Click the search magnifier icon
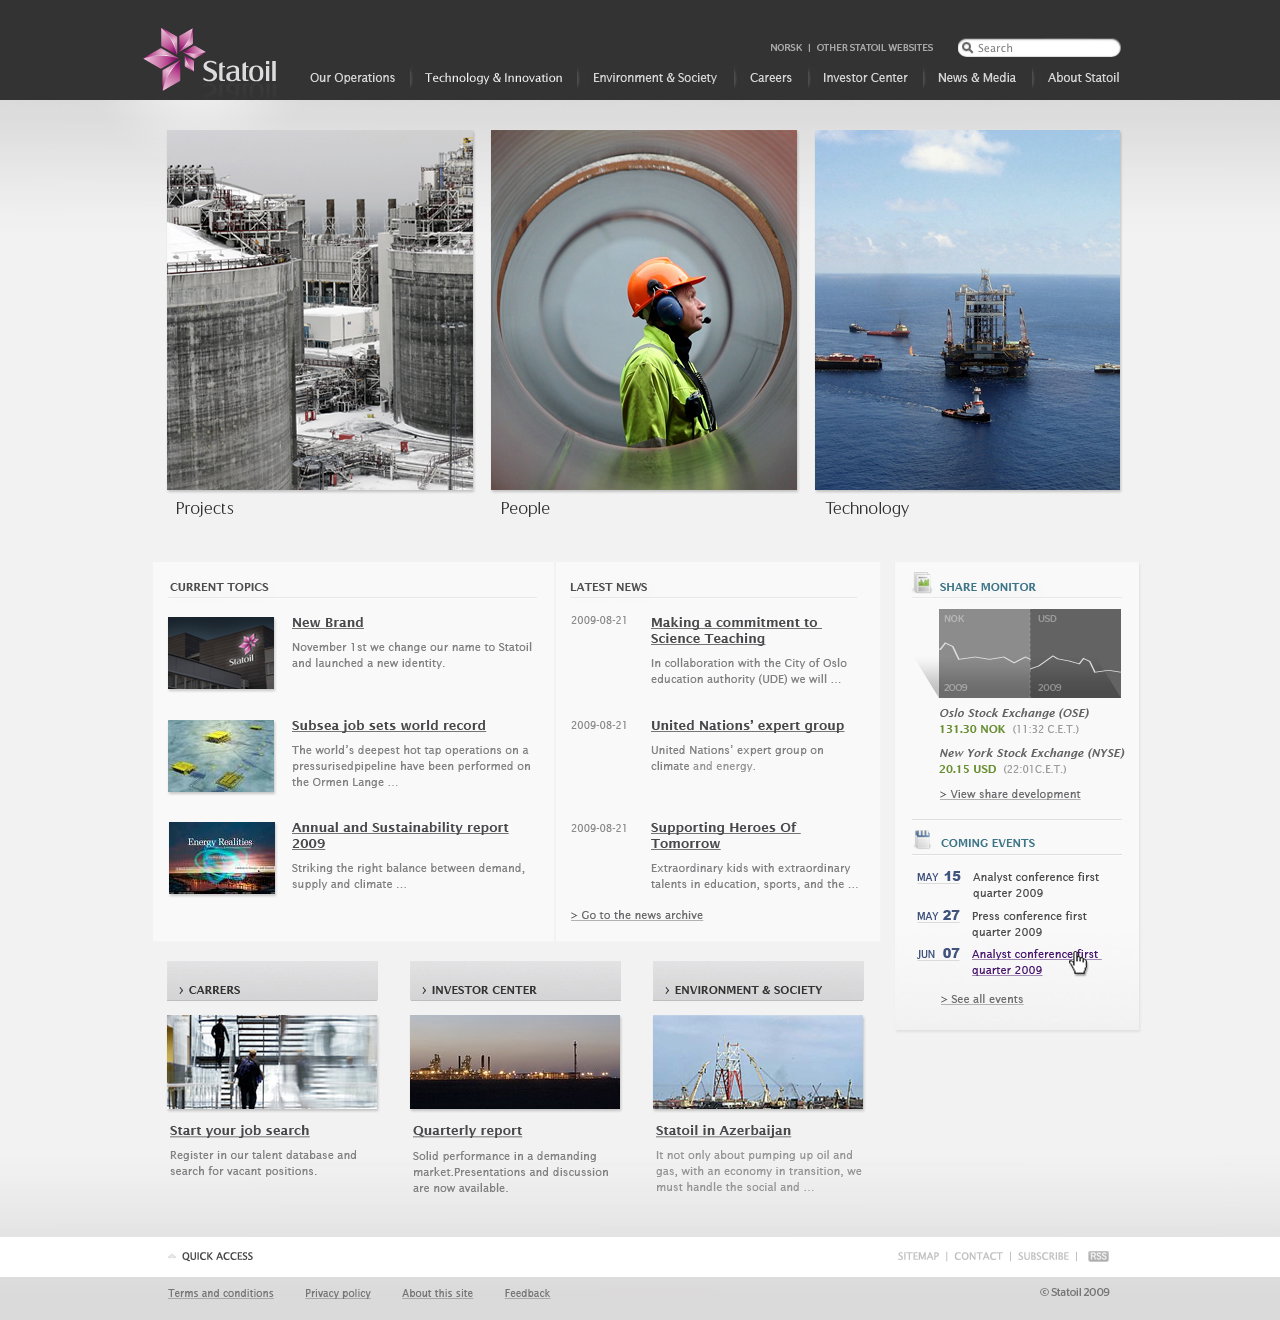The width and height of the screenshot is (1280, 1320). point(967,48)
